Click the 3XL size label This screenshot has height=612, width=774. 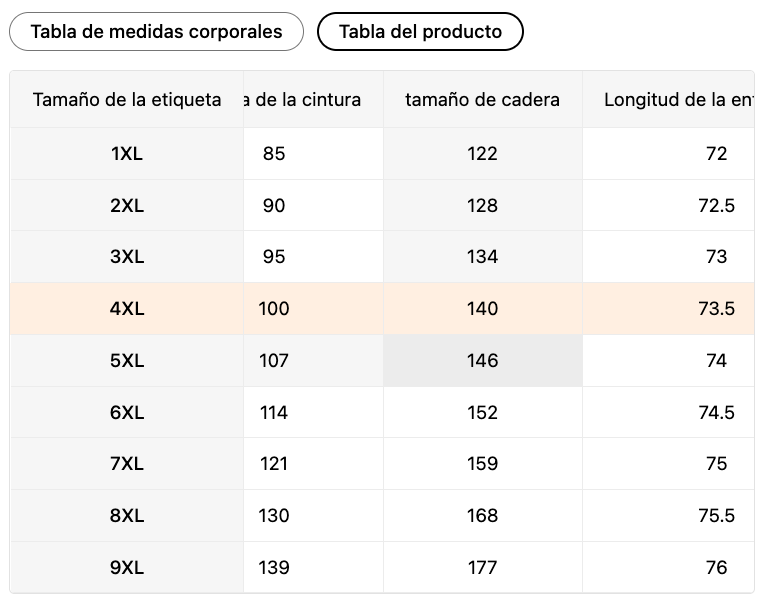click(x=127, y=257)
